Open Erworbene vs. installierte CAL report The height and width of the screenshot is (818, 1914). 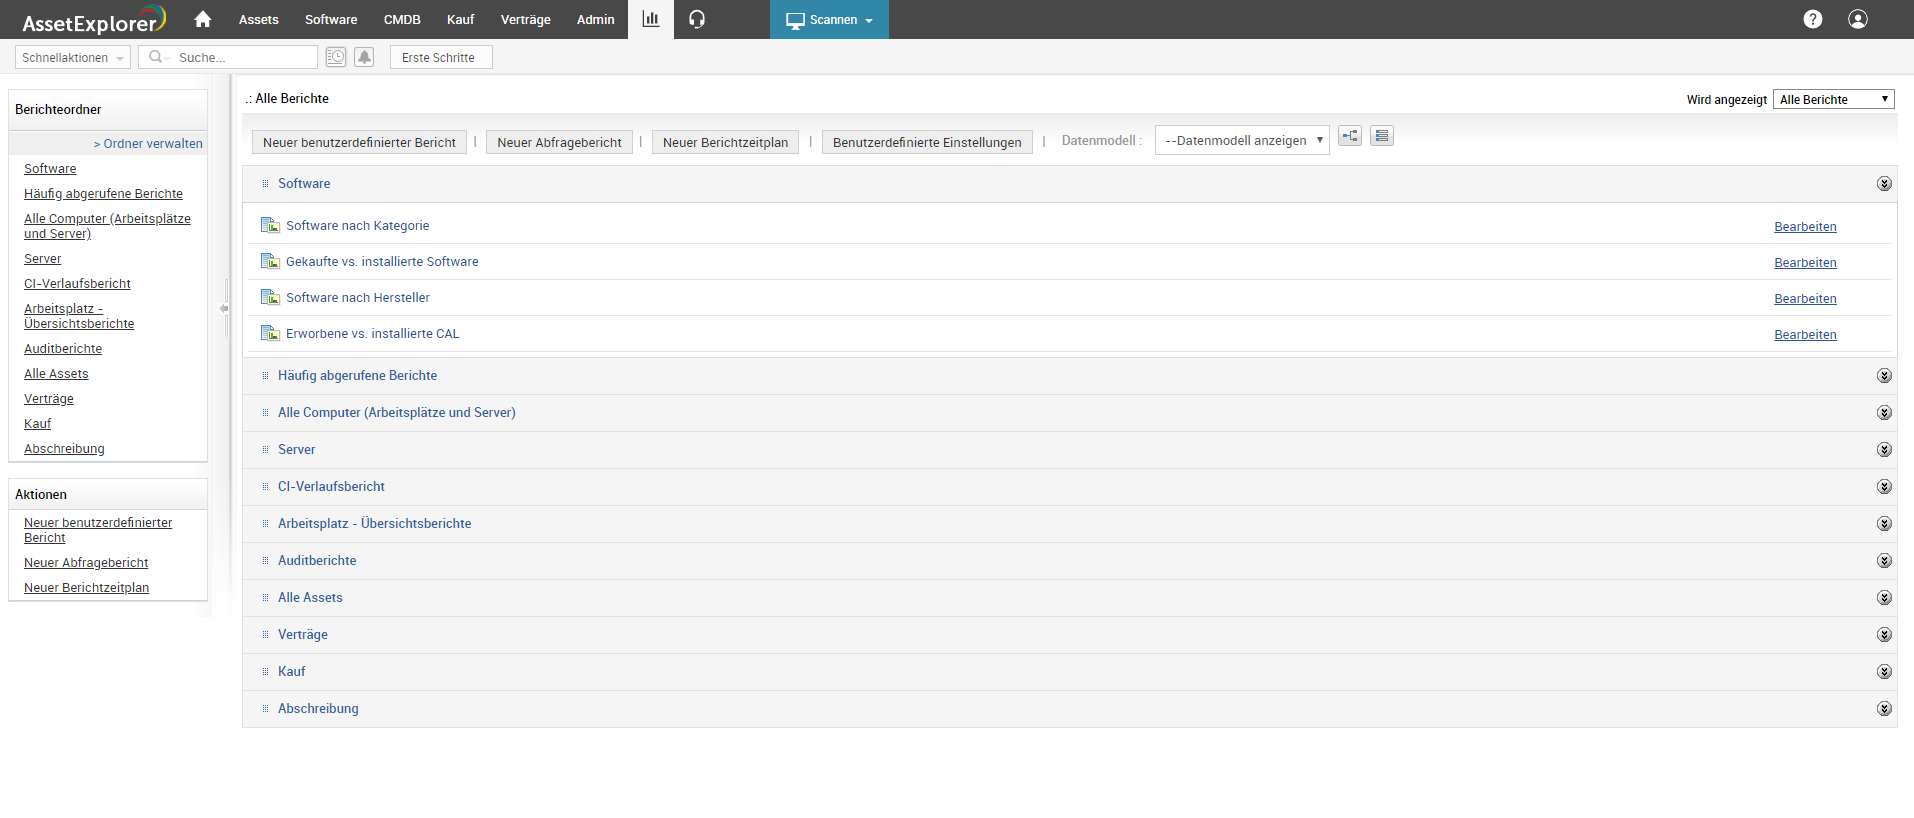(372, 333)
